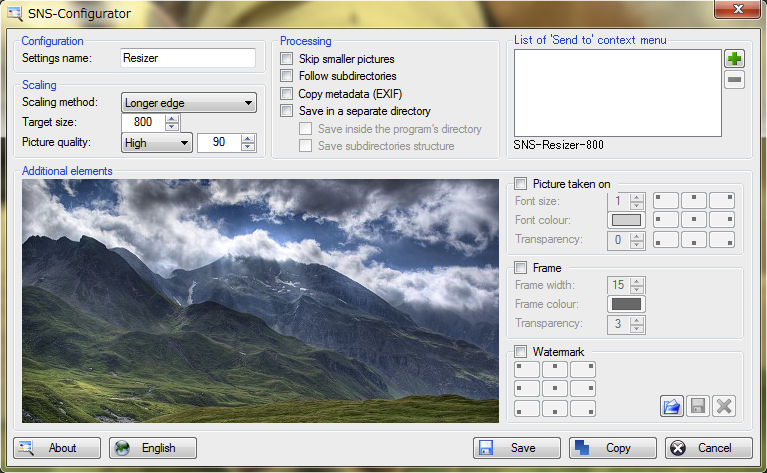
Task: Open watermark image with folder icon
Action: pyautogui.click(x=672, y=406)
